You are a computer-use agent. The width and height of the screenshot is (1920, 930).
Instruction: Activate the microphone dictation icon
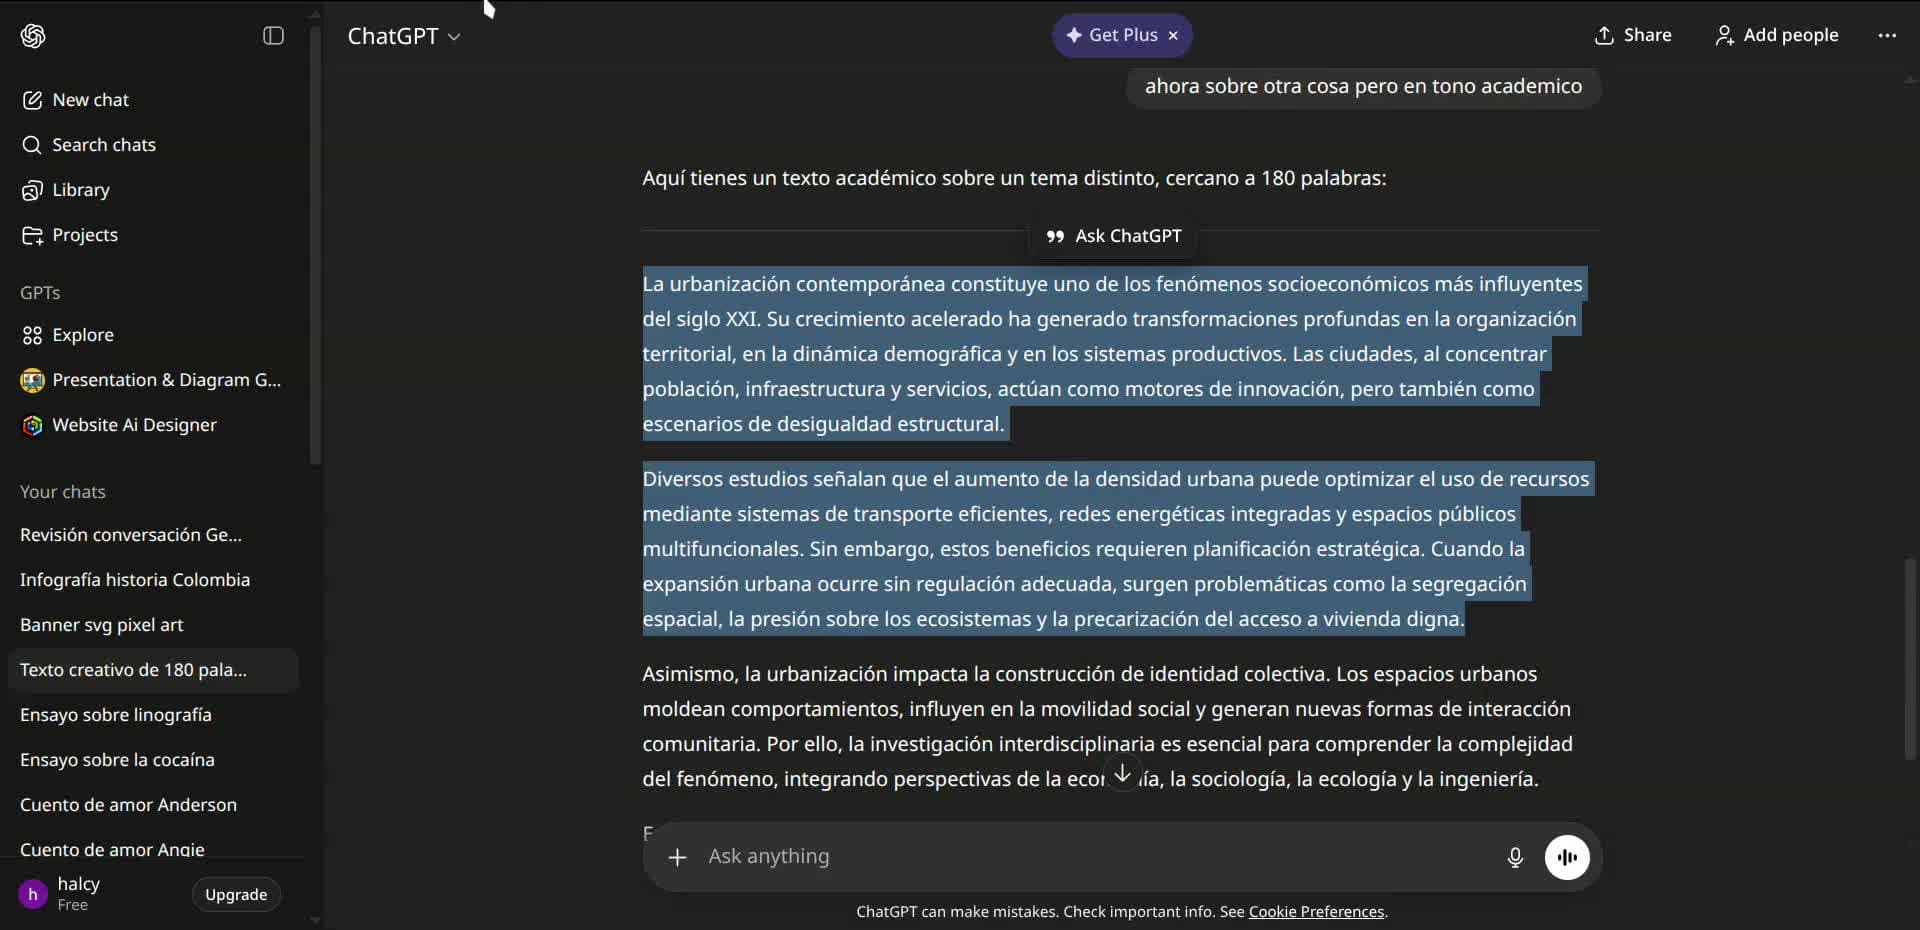[1515, 857]
